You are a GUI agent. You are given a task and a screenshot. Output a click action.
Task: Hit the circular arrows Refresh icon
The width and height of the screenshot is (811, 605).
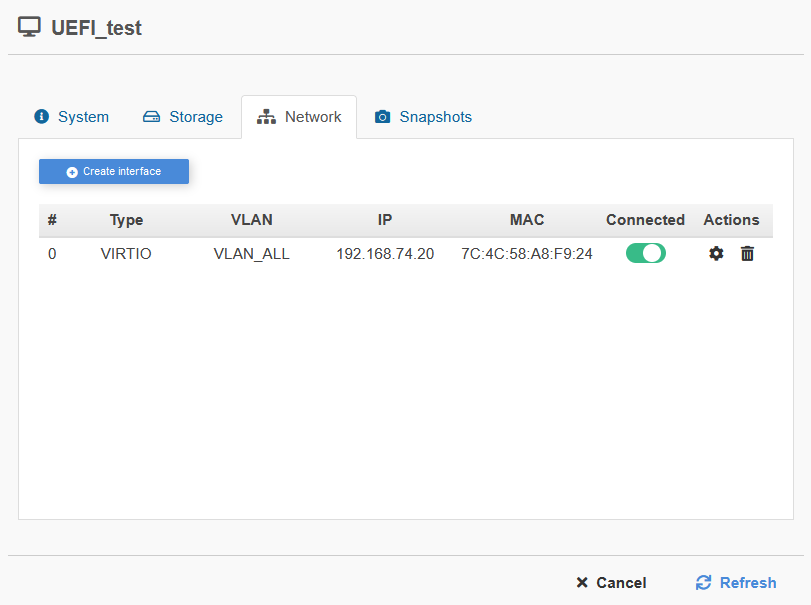(x=704, y=582)
